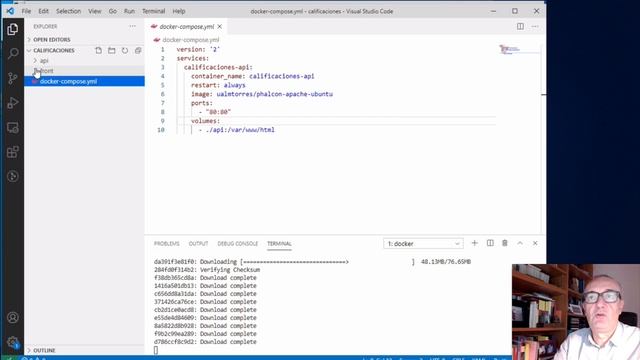Select the TERMINAL panel tab
Screen dimensions: 640x360
click(279, 243)
